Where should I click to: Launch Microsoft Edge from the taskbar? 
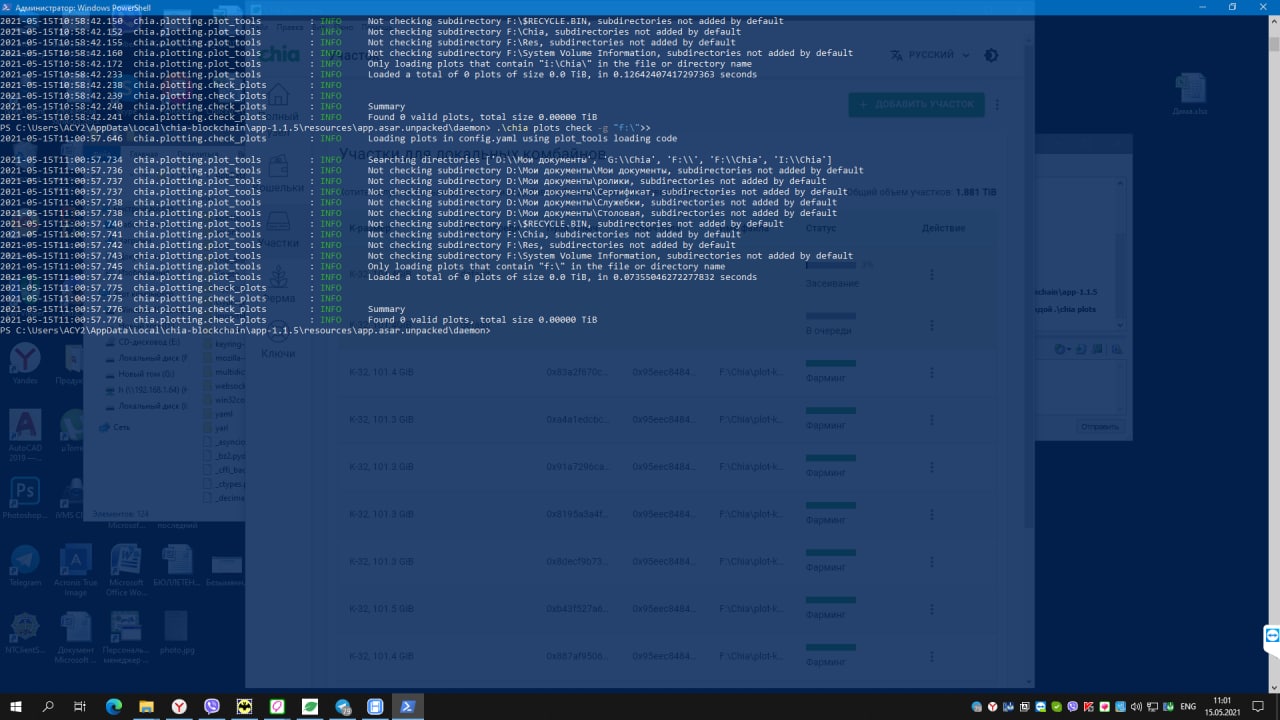tap(113, 706)
